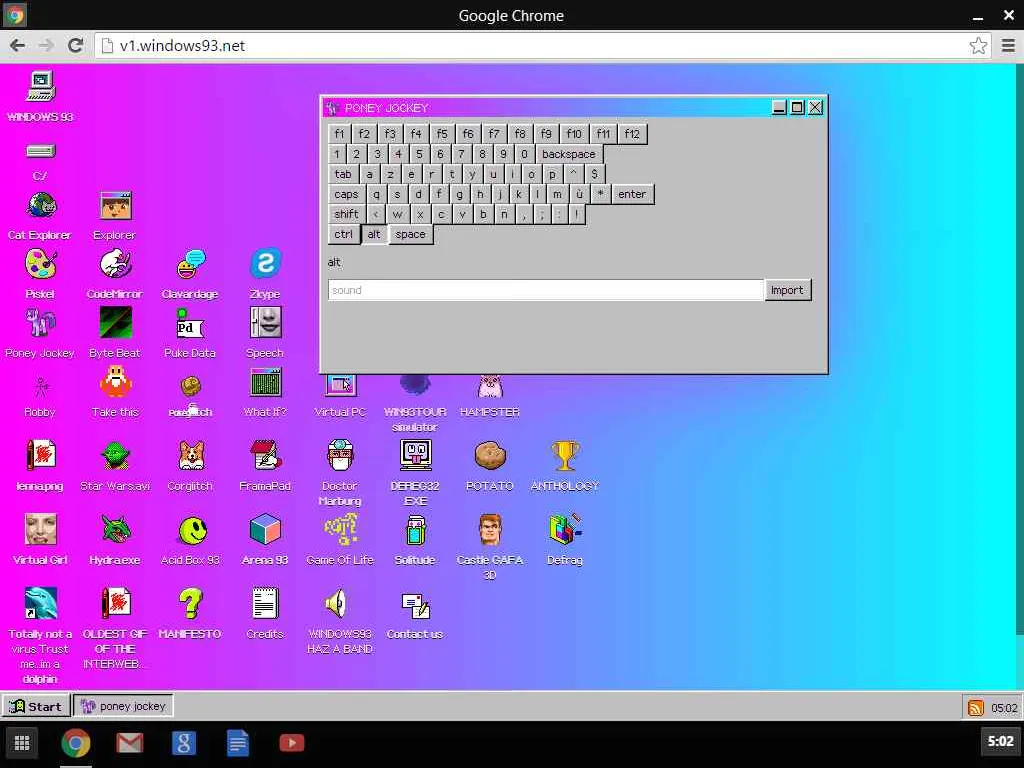Open Puke Data icon

[191, 324]
